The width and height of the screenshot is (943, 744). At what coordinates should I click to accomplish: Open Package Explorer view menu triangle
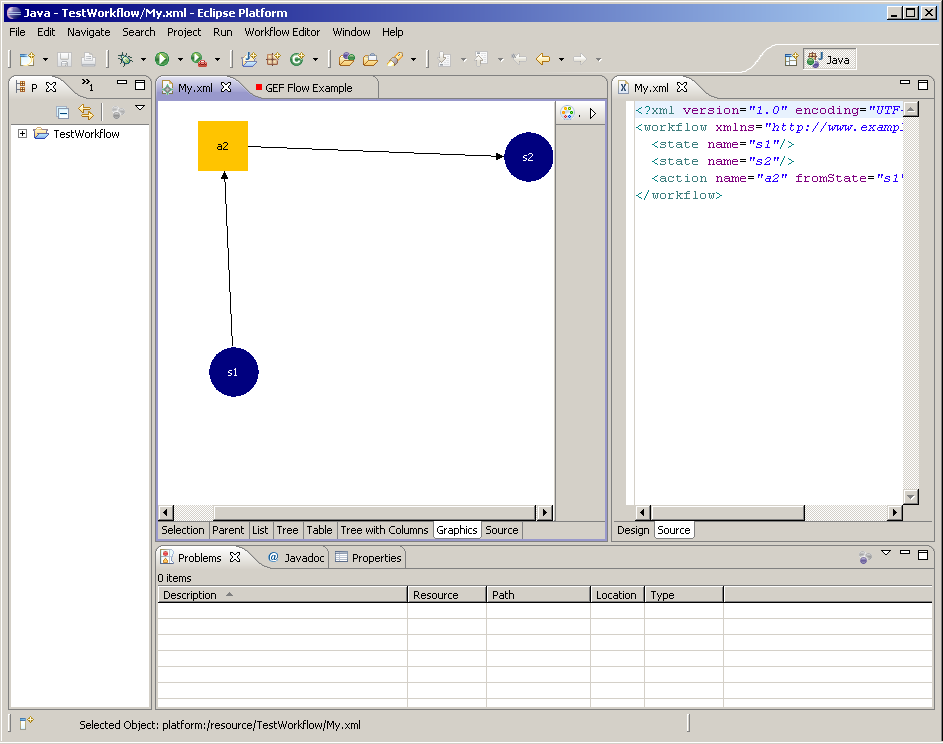tap(140, 108)
